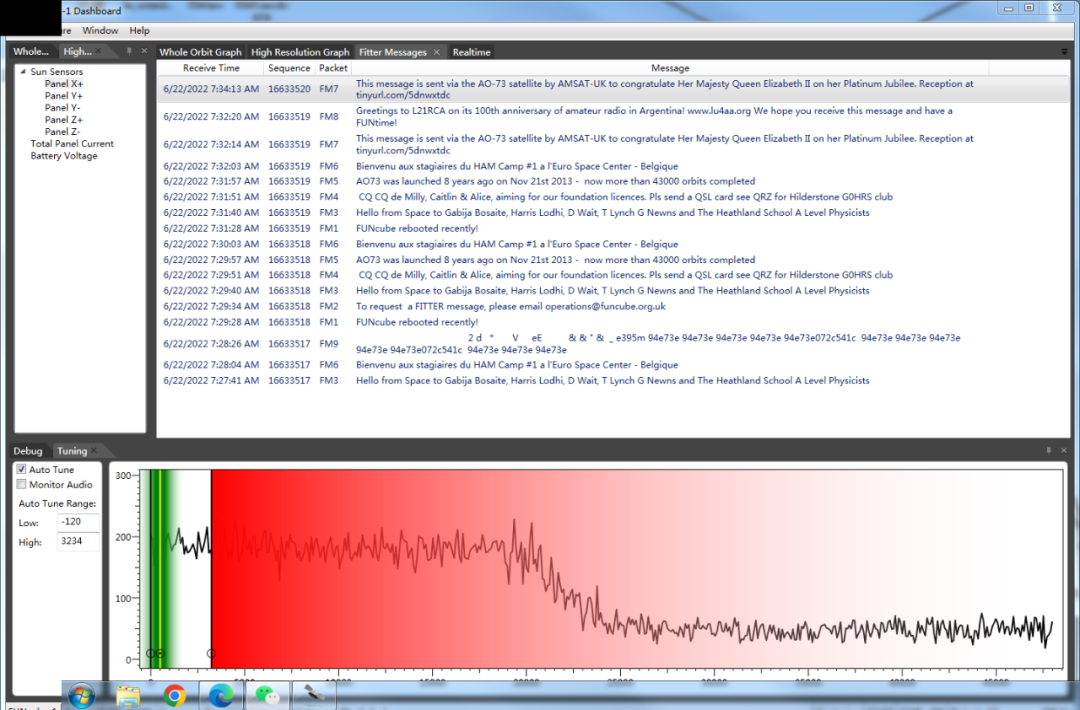
Task: Click the Low auto tune range field
Action: [78, 522]
